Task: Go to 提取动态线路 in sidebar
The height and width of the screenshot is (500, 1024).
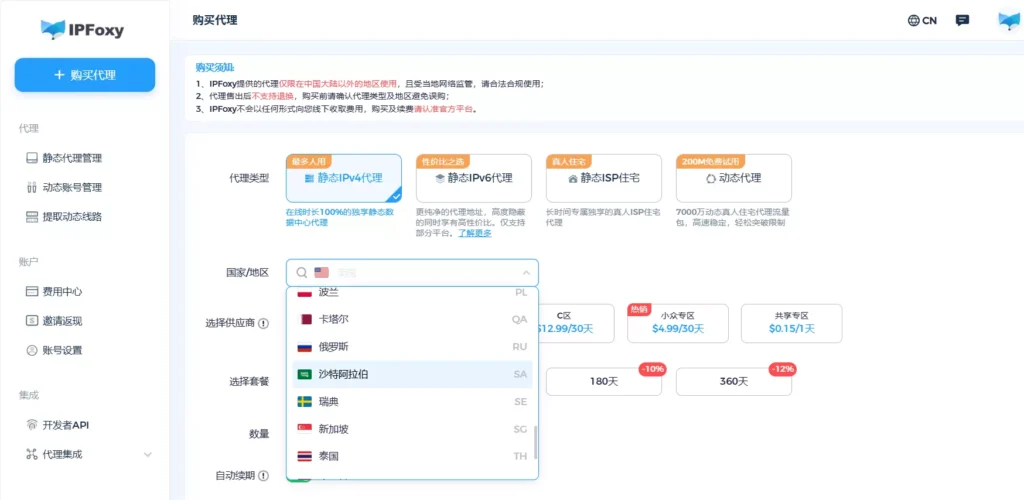Action: [x=71, y=216]
